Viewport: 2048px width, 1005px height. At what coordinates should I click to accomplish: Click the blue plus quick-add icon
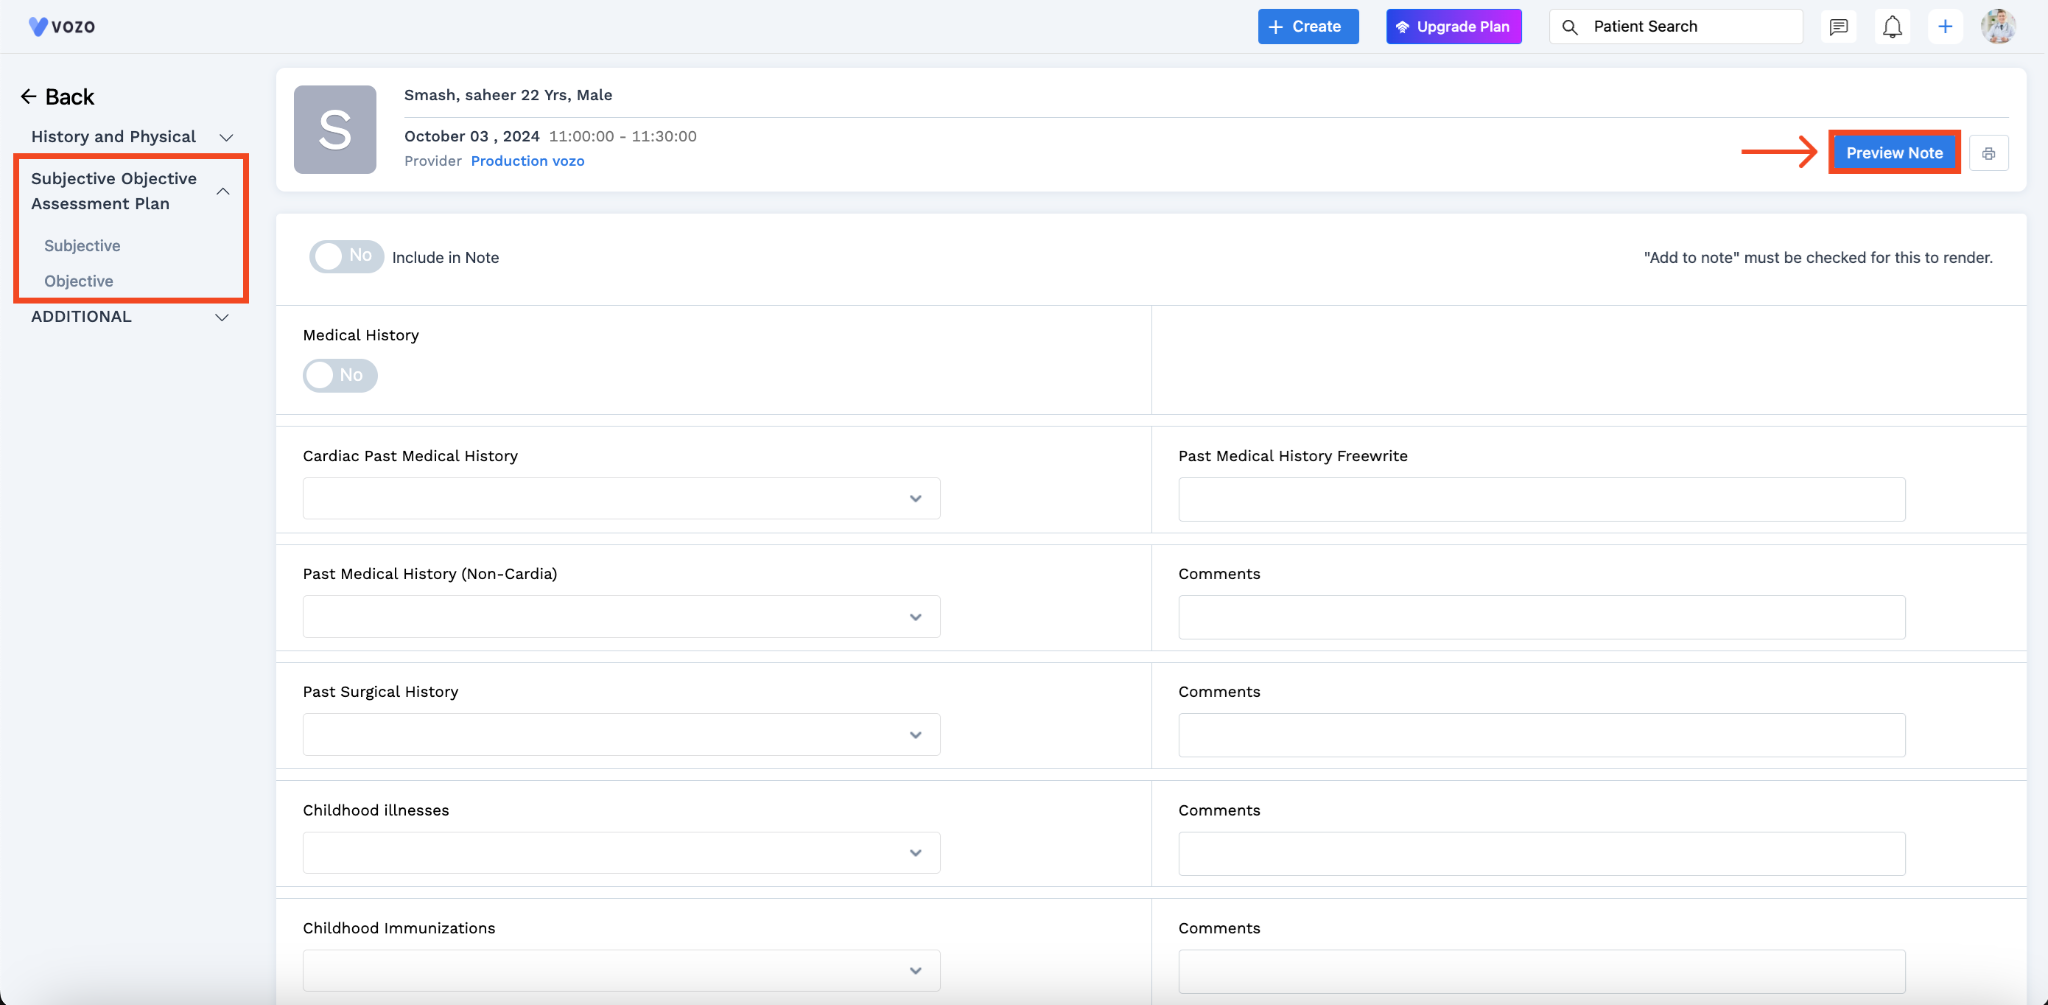pos(1945,27)
